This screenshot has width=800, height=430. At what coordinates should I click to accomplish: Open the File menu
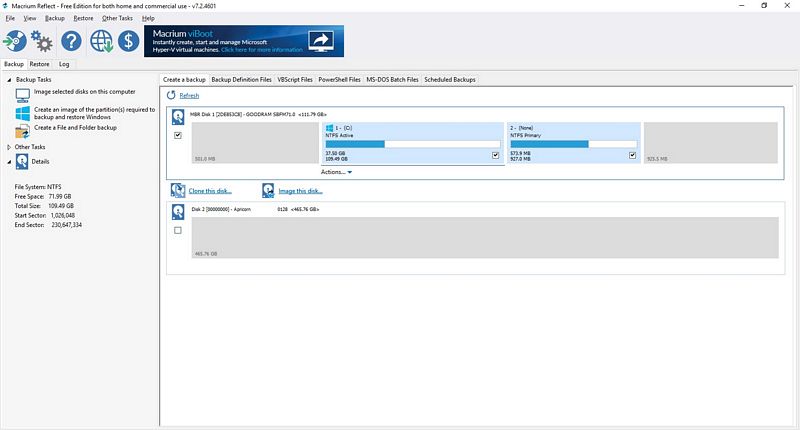tap(10, 18)
